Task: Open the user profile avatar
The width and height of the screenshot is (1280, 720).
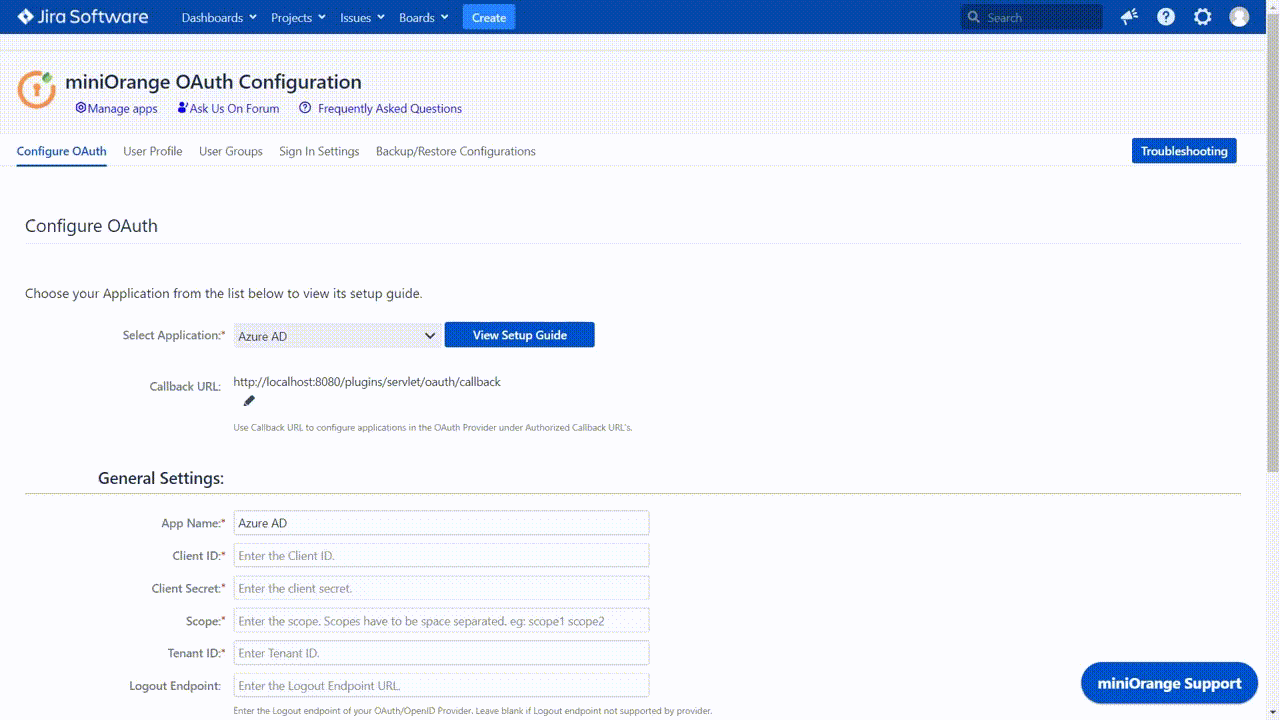Action: (x=1239, y=17)
